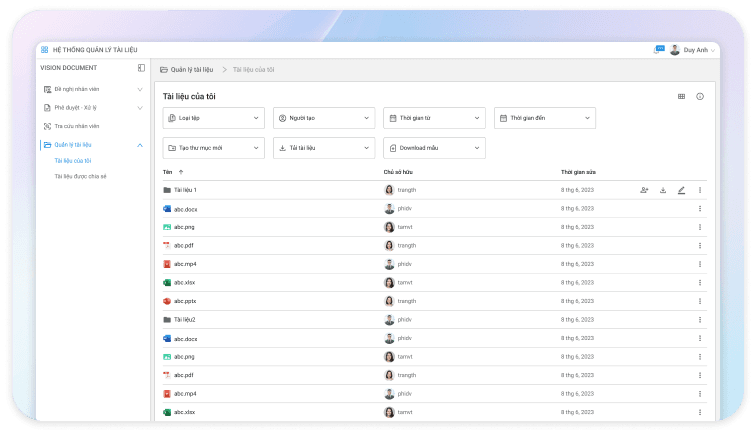Viewport: 756px width, 435px height.
Task: Open the Thời gian từ date picker
Action: point(433,118)
